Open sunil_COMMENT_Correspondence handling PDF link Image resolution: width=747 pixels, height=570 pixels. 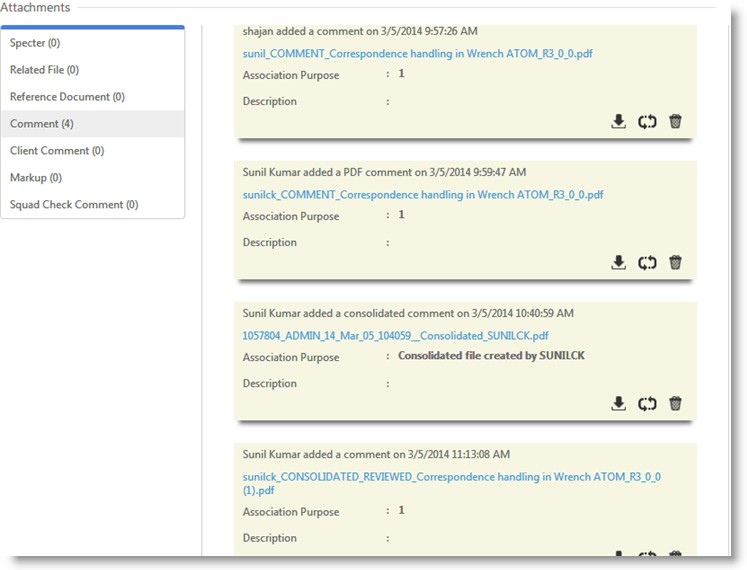[x=417, y=53]
